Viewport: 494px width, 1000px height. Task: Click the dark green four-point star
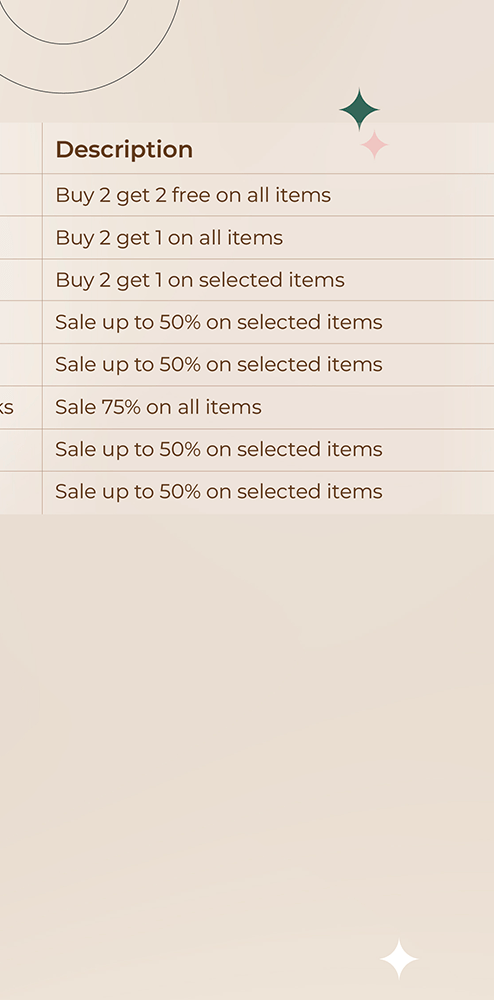(360, 110)
